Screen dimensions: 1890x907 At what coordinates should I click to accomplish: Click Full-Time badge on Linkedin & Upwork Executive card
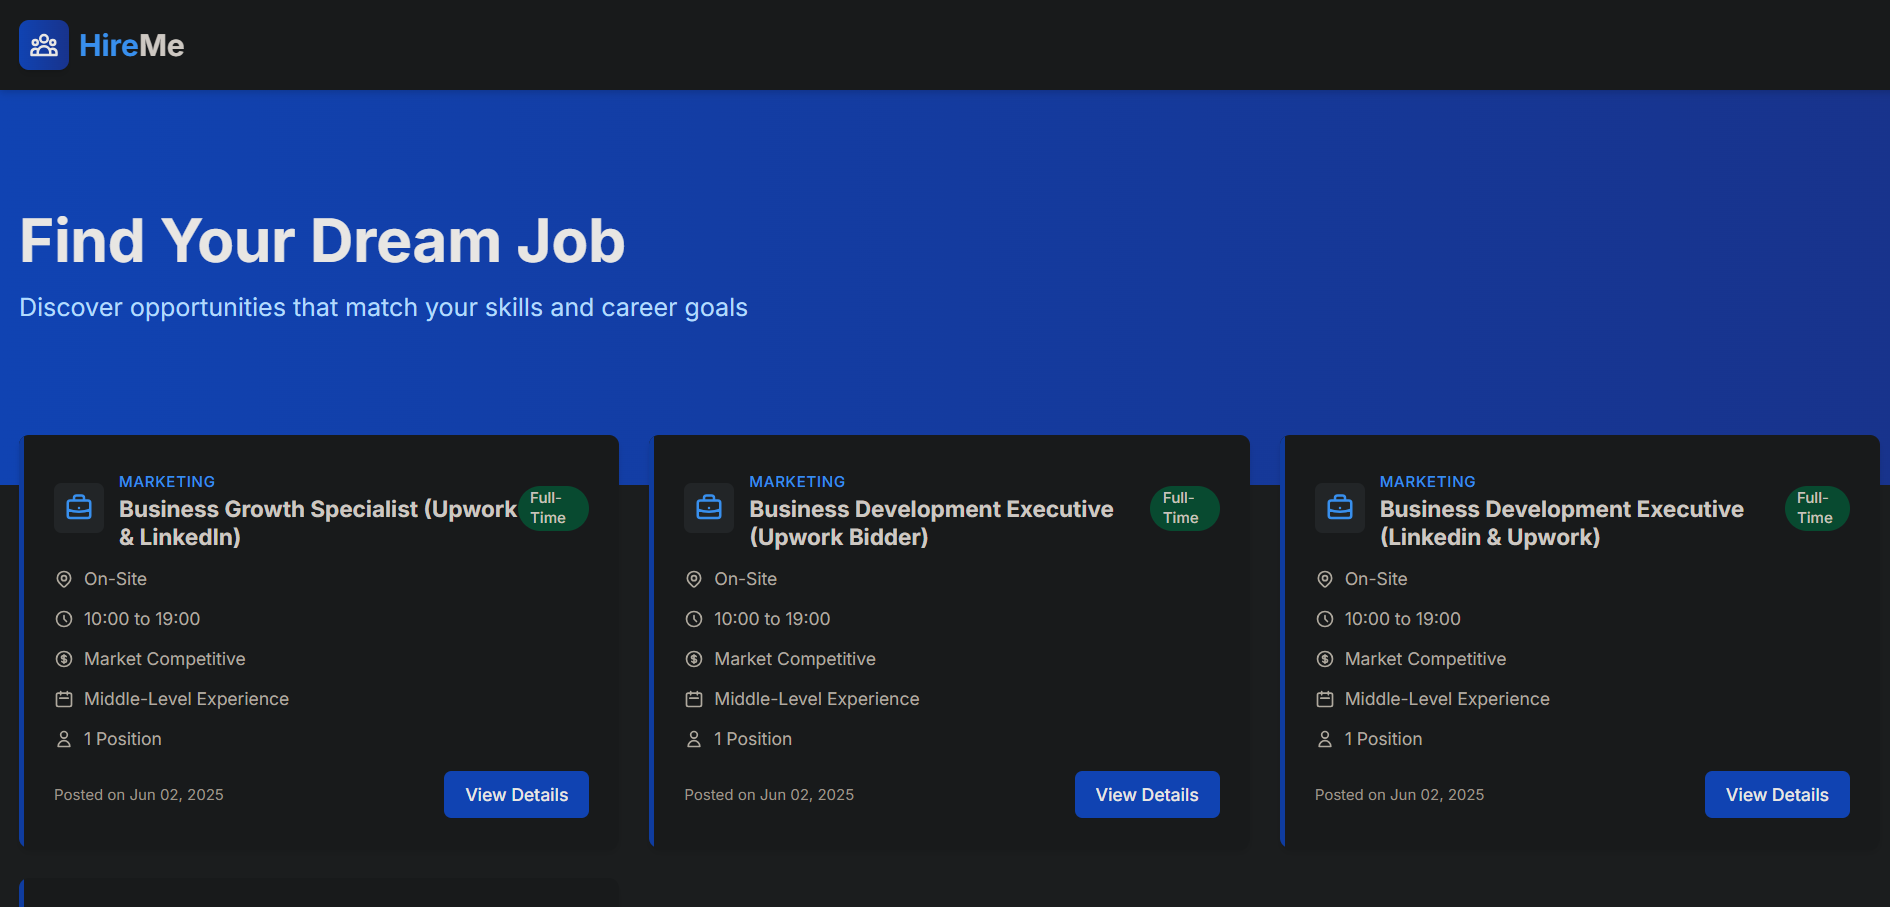click(1816, 508)
